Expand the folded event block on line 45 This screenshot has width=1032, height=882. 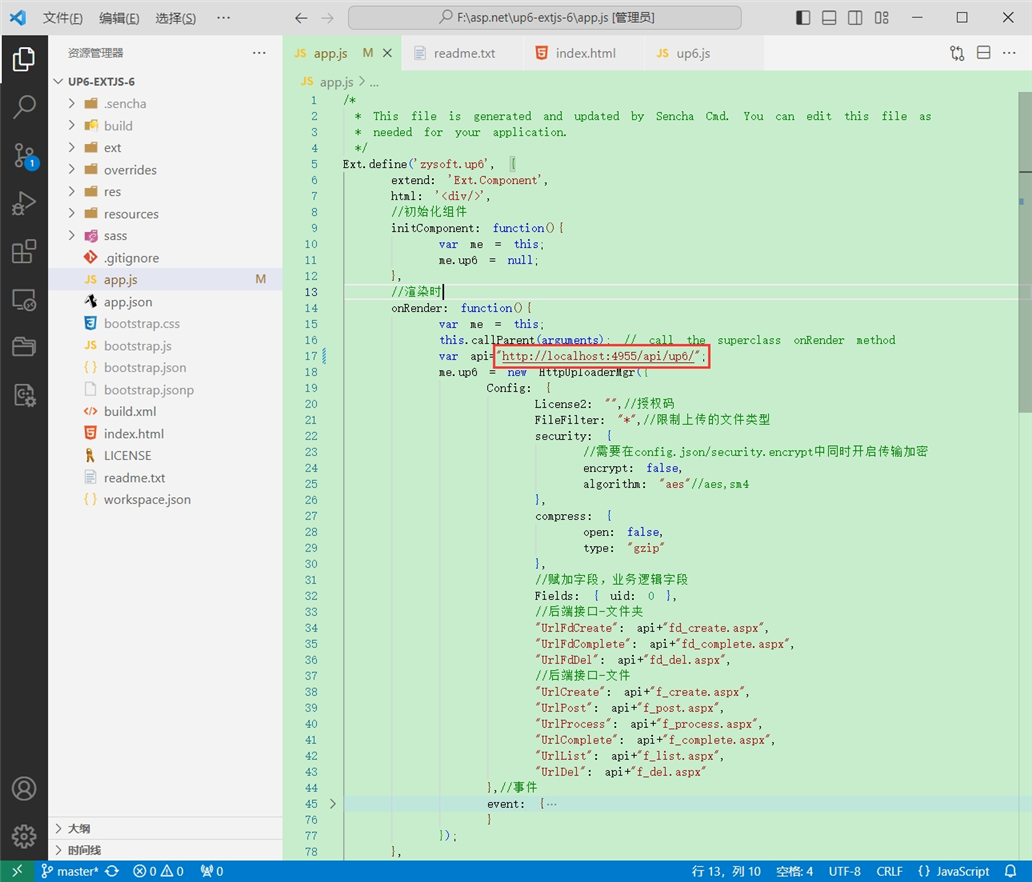tap(333, 804)
